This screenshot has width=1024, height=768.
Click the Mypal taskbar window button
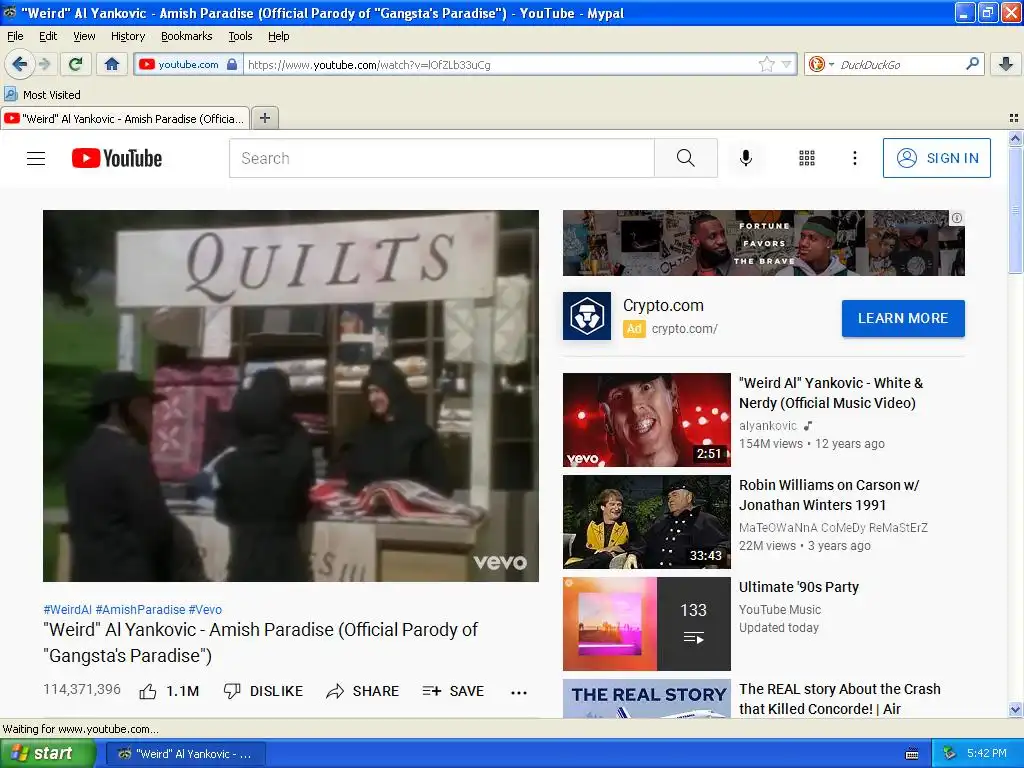click(x=185, y=754)
